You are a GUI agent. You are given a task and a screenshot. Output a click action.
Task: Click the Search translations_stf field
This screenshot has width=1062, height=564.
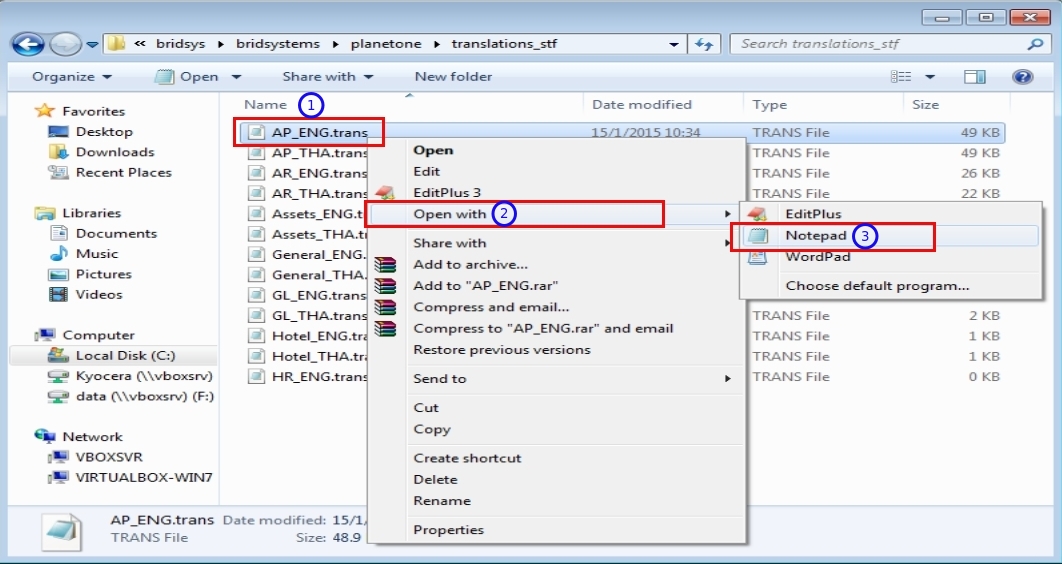(880, 45)
